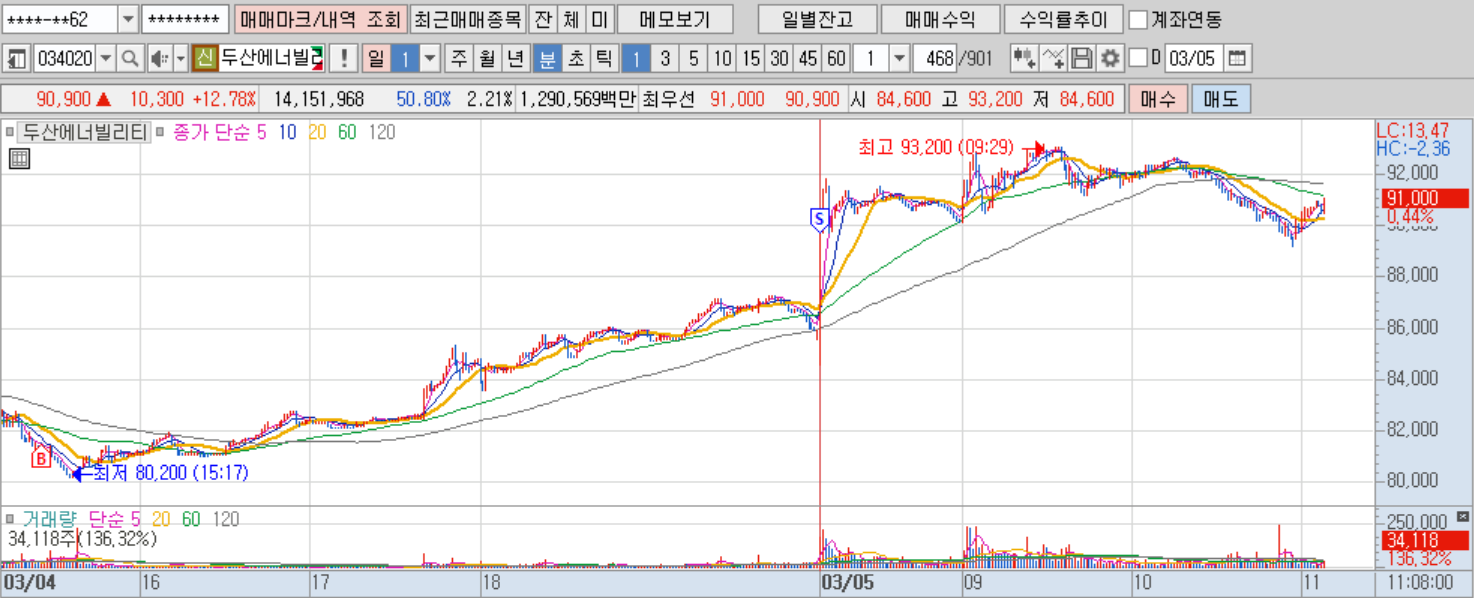Select 월 monthly period
1474x598 pixels.
(487, 58)
